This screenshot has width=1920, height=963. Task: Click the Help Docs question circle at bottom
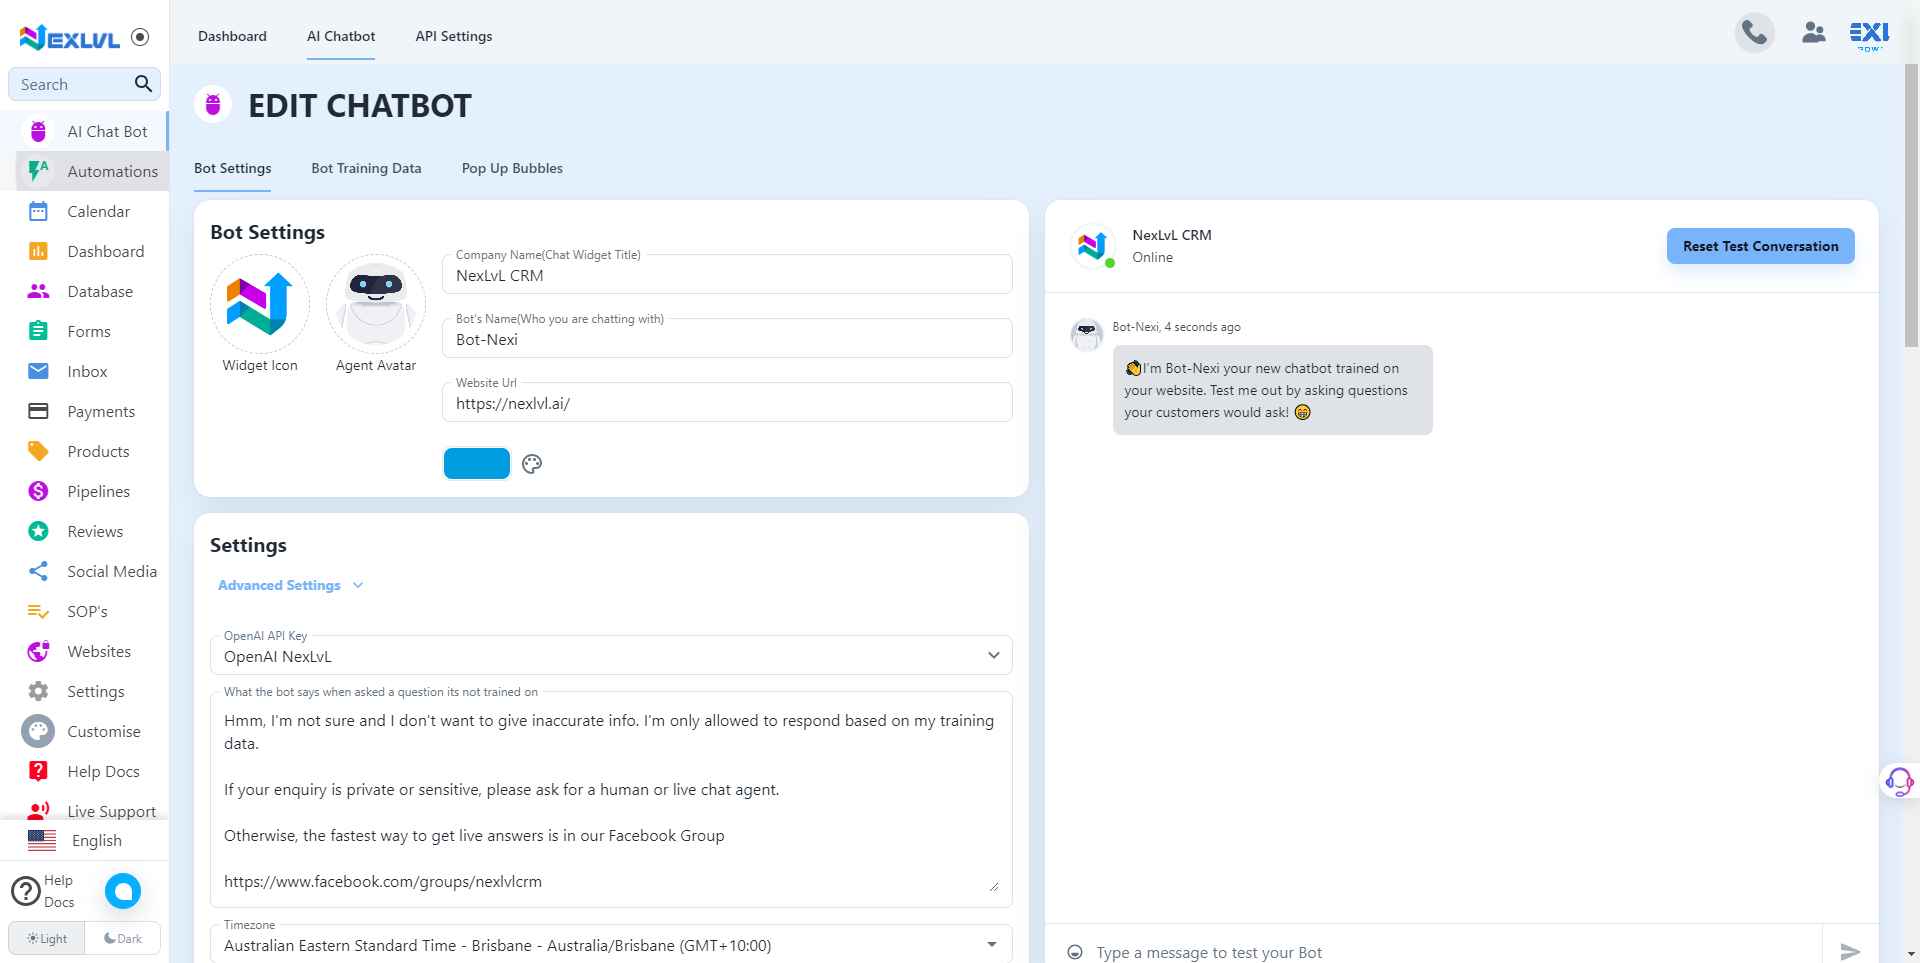point(25,890)
